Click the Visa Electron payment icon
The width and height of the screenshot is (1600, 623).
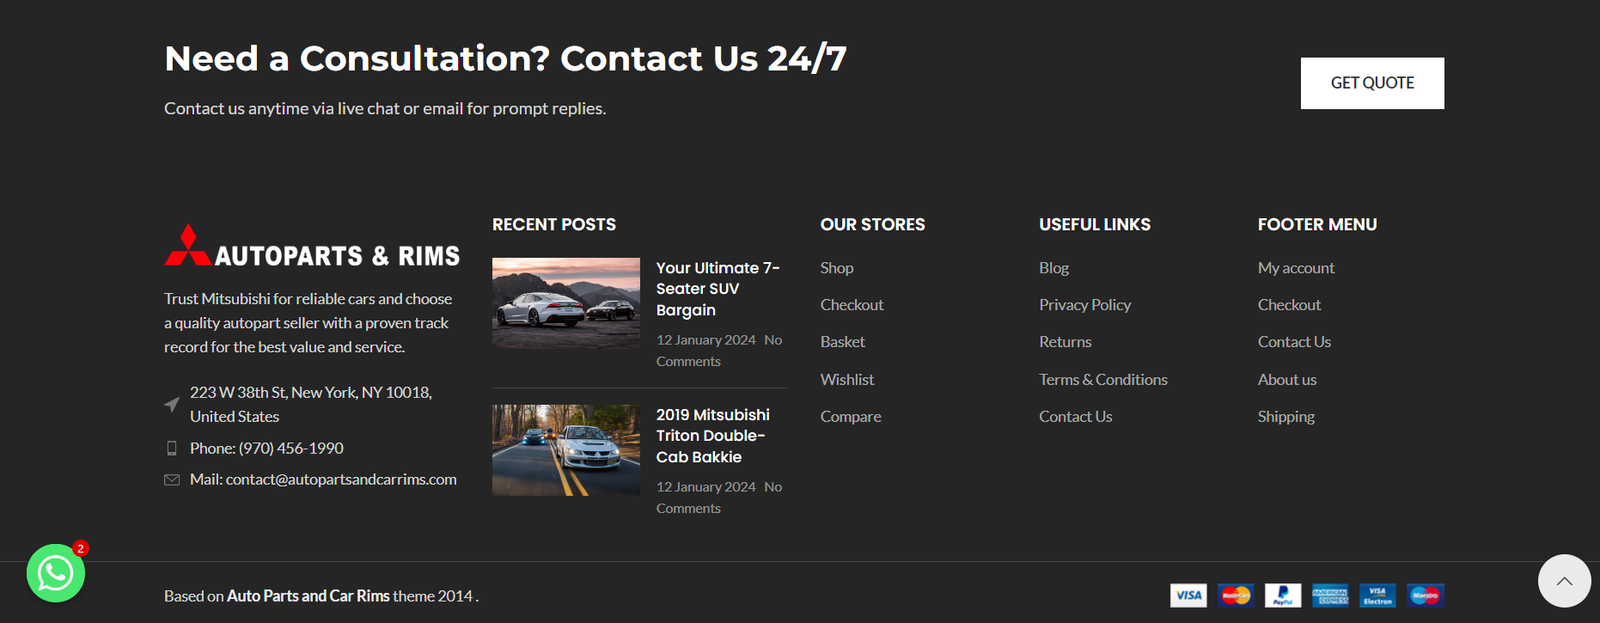coord(1378,596)
